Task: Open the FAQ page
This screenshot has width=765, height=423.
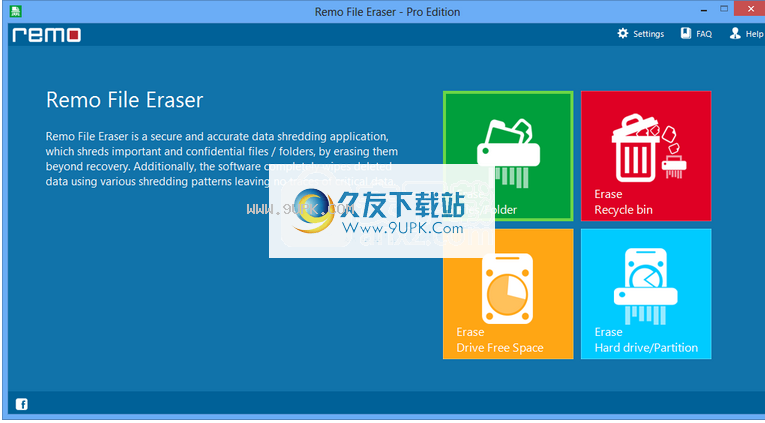Action: 696,34
